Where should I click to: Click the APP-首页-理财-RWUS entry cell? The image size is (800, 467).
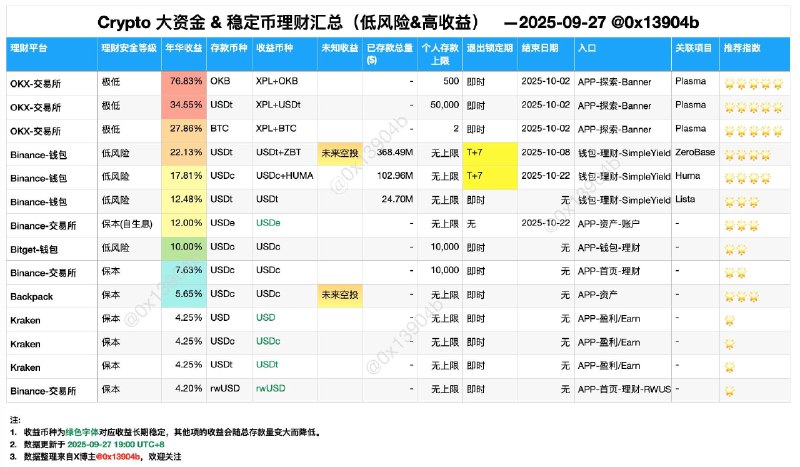point(624,389)
